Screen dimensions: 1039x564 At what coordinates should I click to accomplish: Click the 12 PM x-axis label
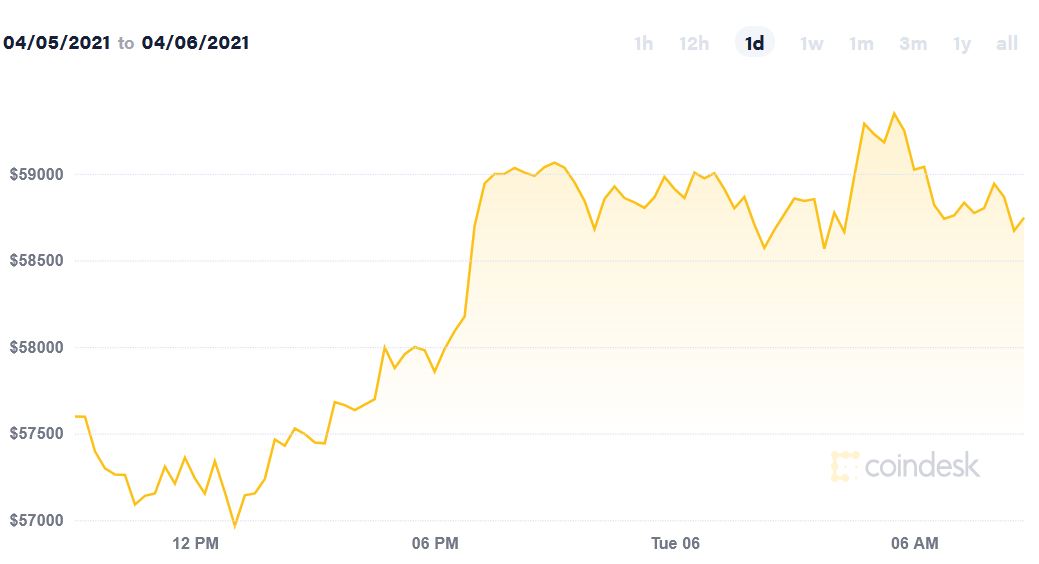point(195,543)
